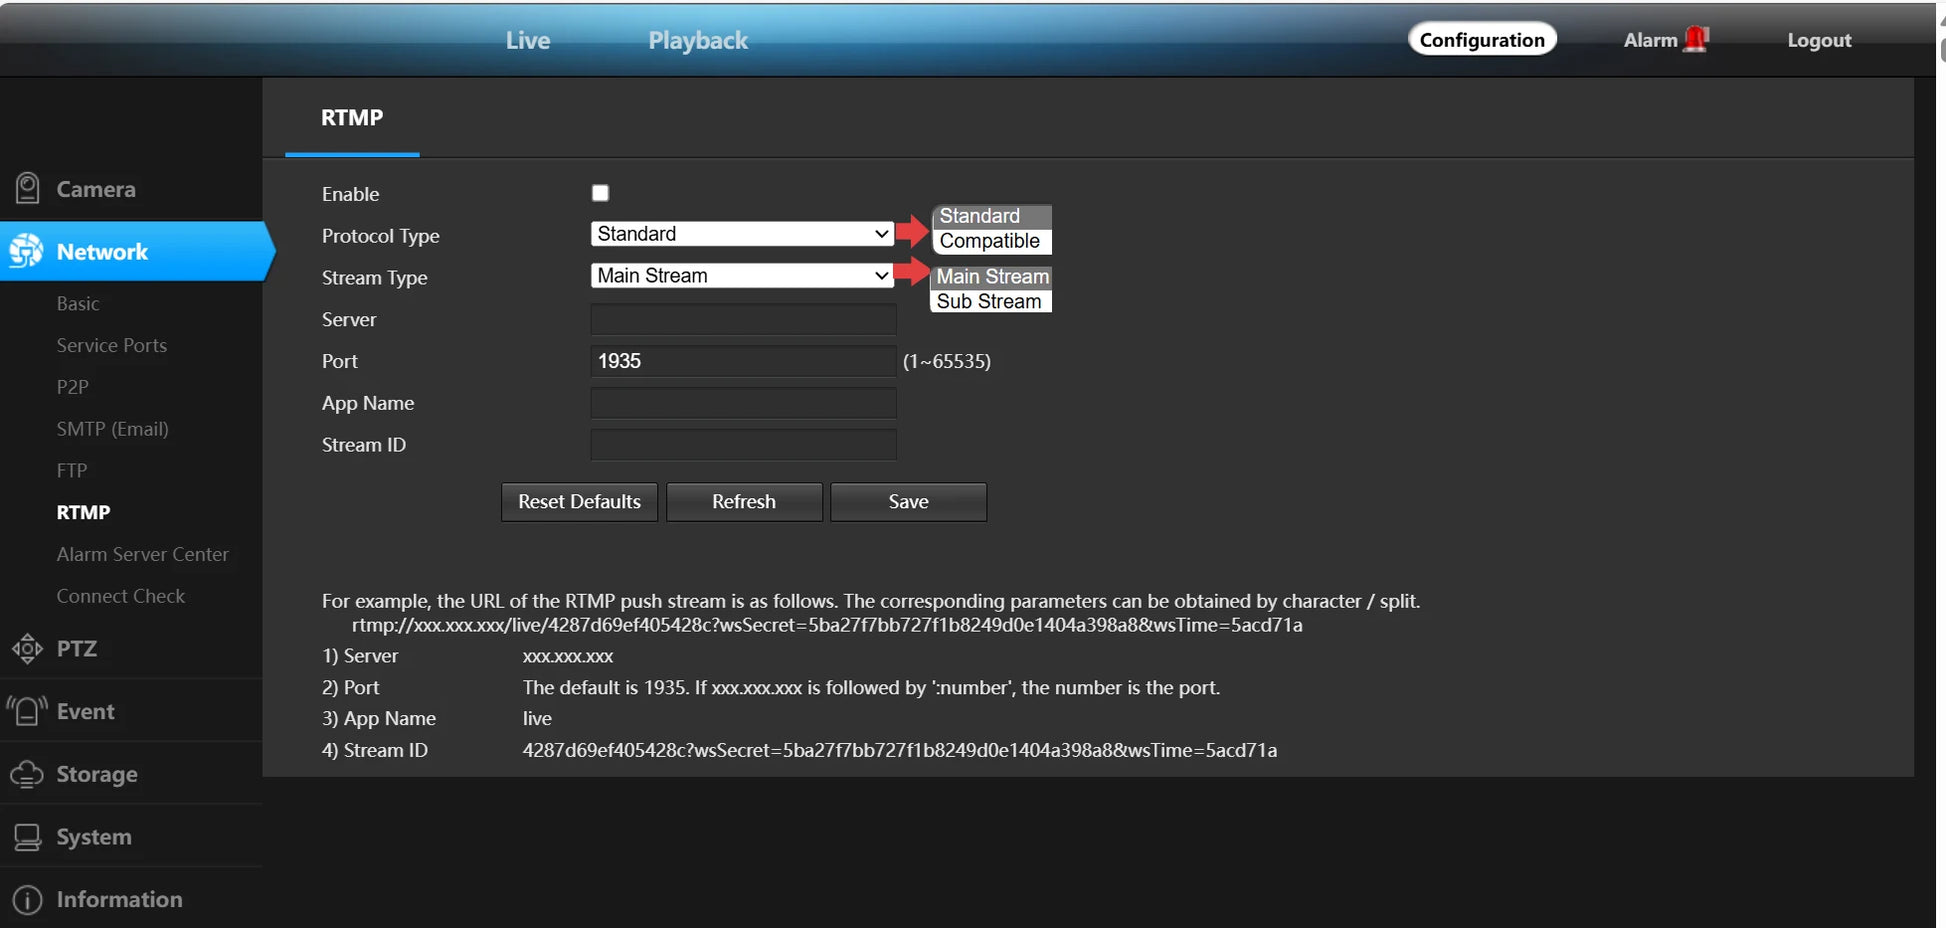Click the System monitor icon
Image resolution: width=1946 pixels, height=928 pixels.
click(x=27, y=837)
